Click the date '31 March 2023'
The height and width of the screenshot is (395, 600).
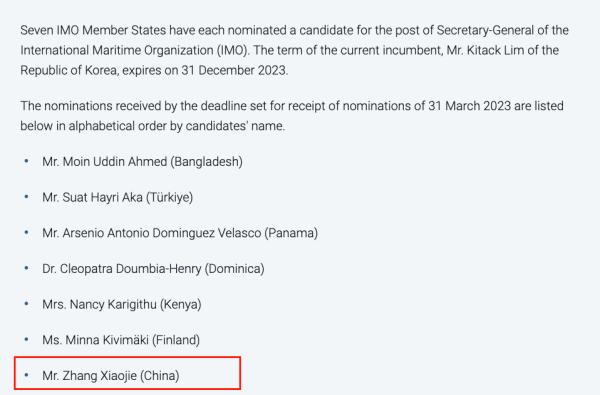(469, 106)
